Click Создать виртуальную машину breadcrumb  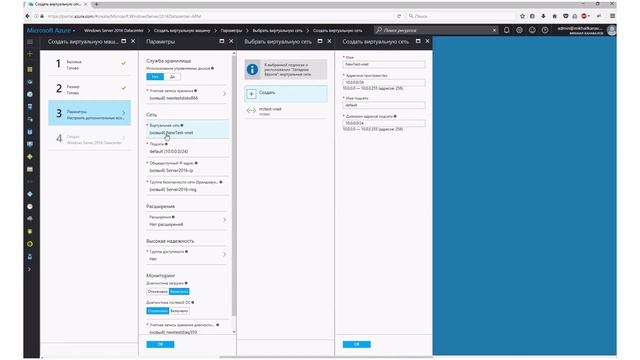click(182, 31)
